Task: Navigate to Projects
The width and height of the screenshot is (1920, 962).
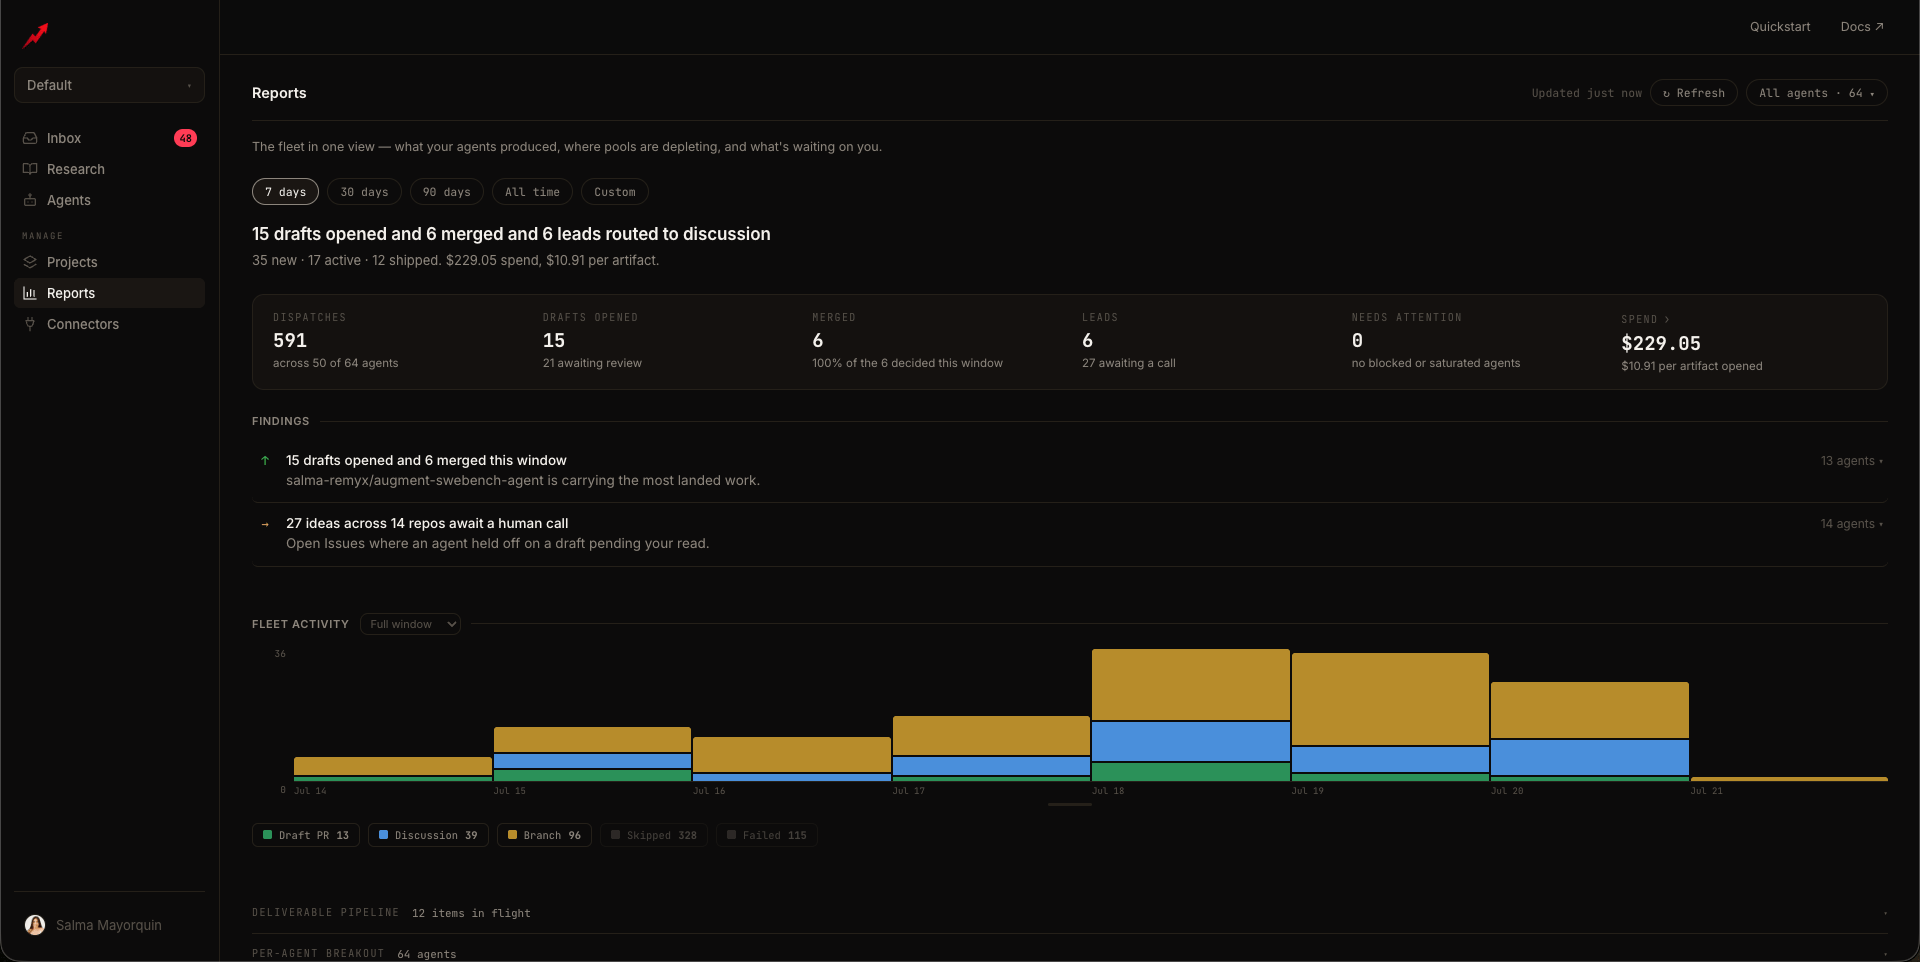Action: click(x=109, y=262)
